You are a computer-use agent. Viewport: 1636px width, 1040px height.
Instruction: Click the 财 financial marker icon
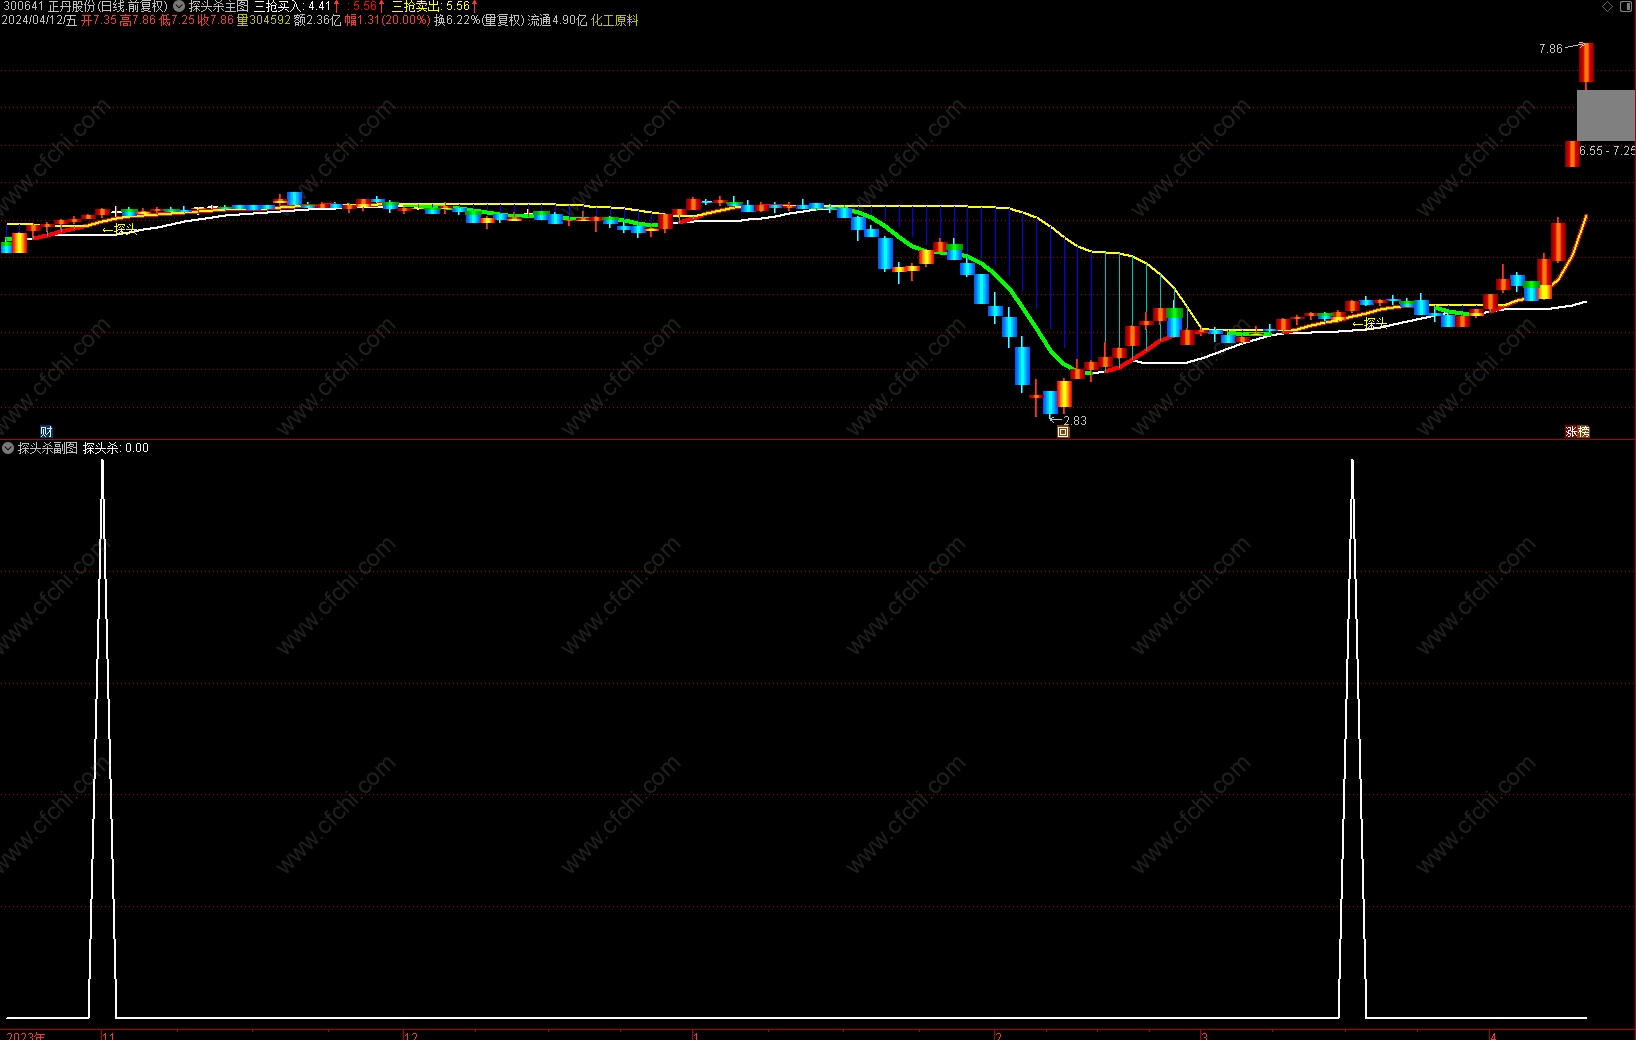[46, 432]
